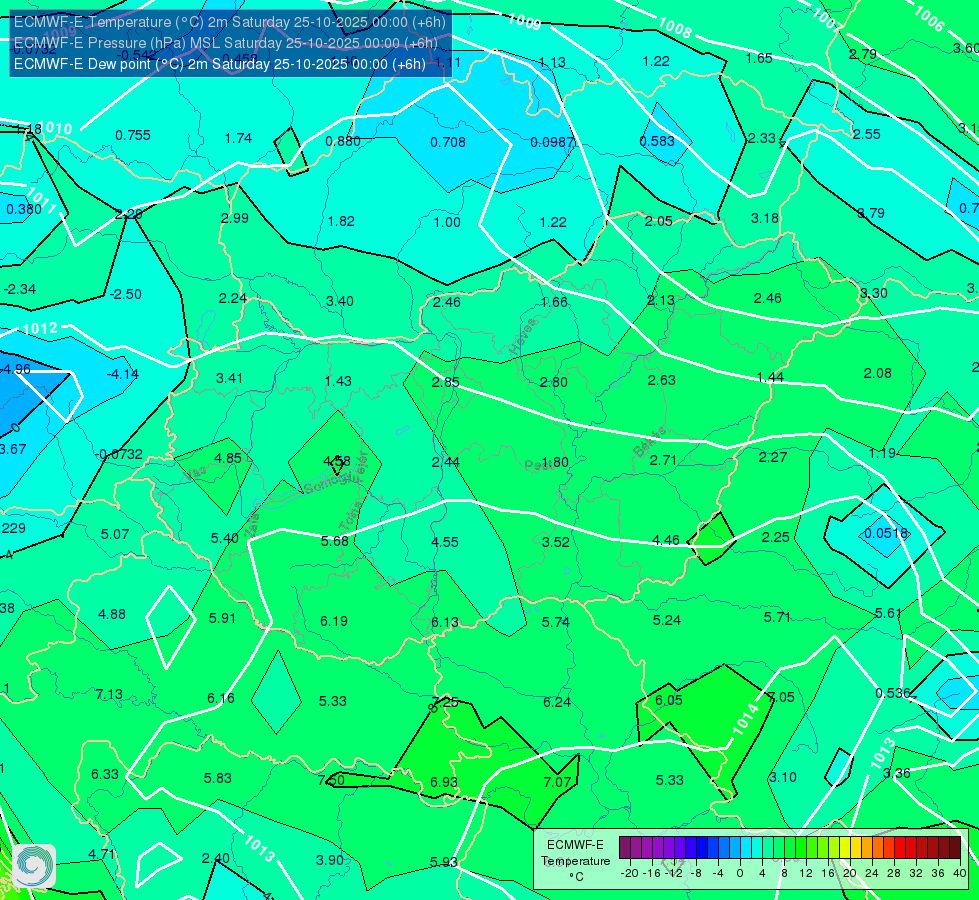This screenshot has height=900, width=979.
Task: Click the negative value -2.50
Action: tap(125, 294)
